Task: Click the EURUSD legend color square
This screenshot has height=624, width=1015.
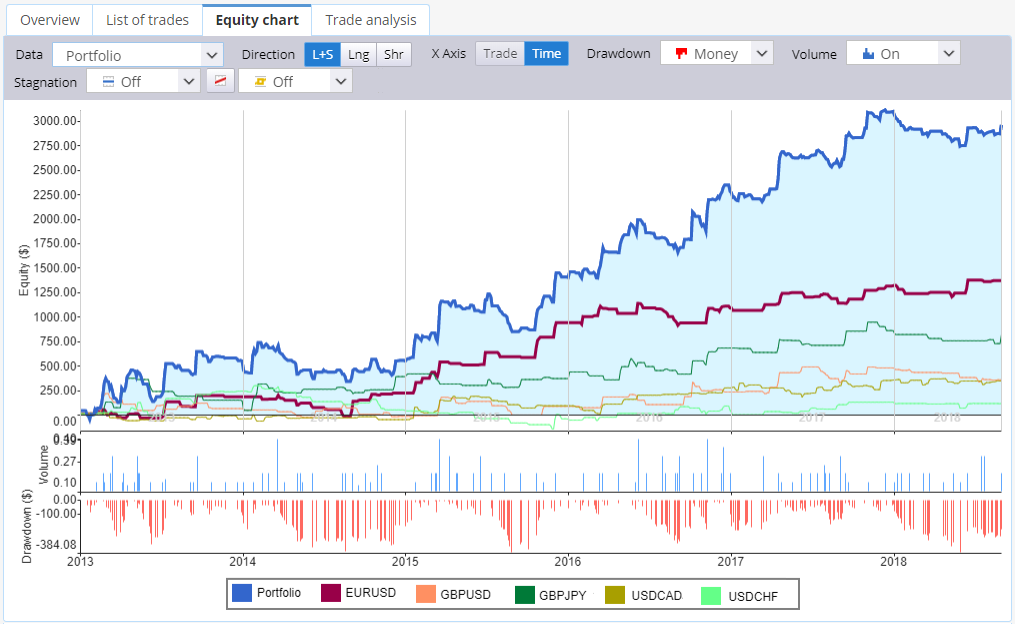Action: [x=331, y=593]
